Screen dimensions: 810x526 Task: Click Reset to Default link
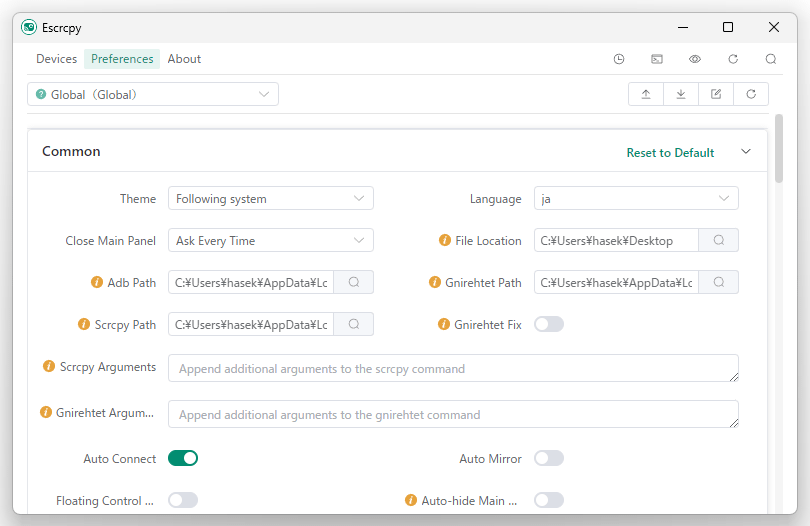tap(670, 152)
